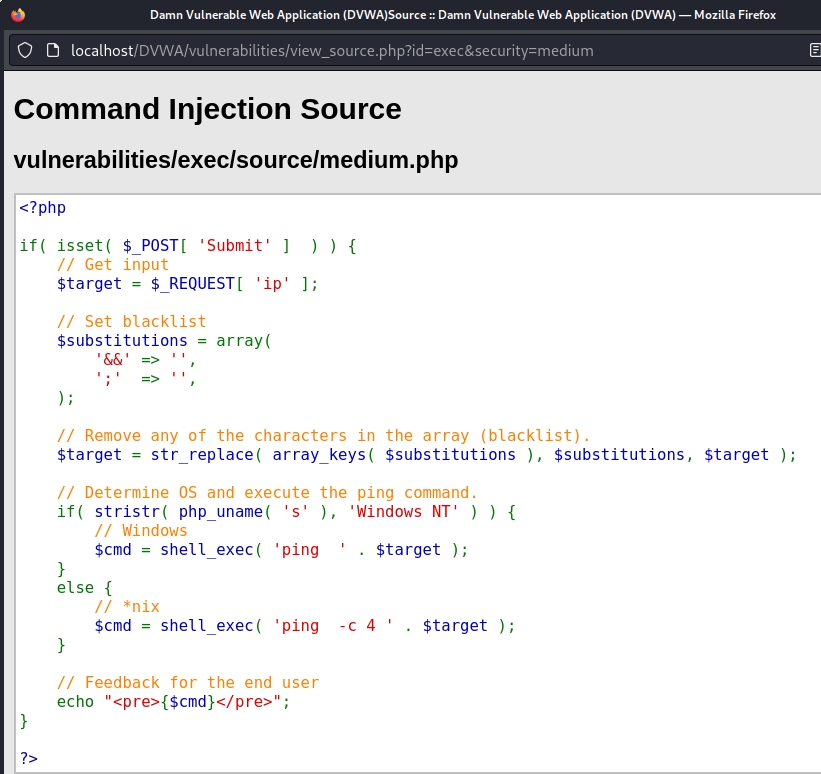Click the Firefox logo in title bar
The height and width of the screenshot is (774, 821).
[x=18, y=15]
